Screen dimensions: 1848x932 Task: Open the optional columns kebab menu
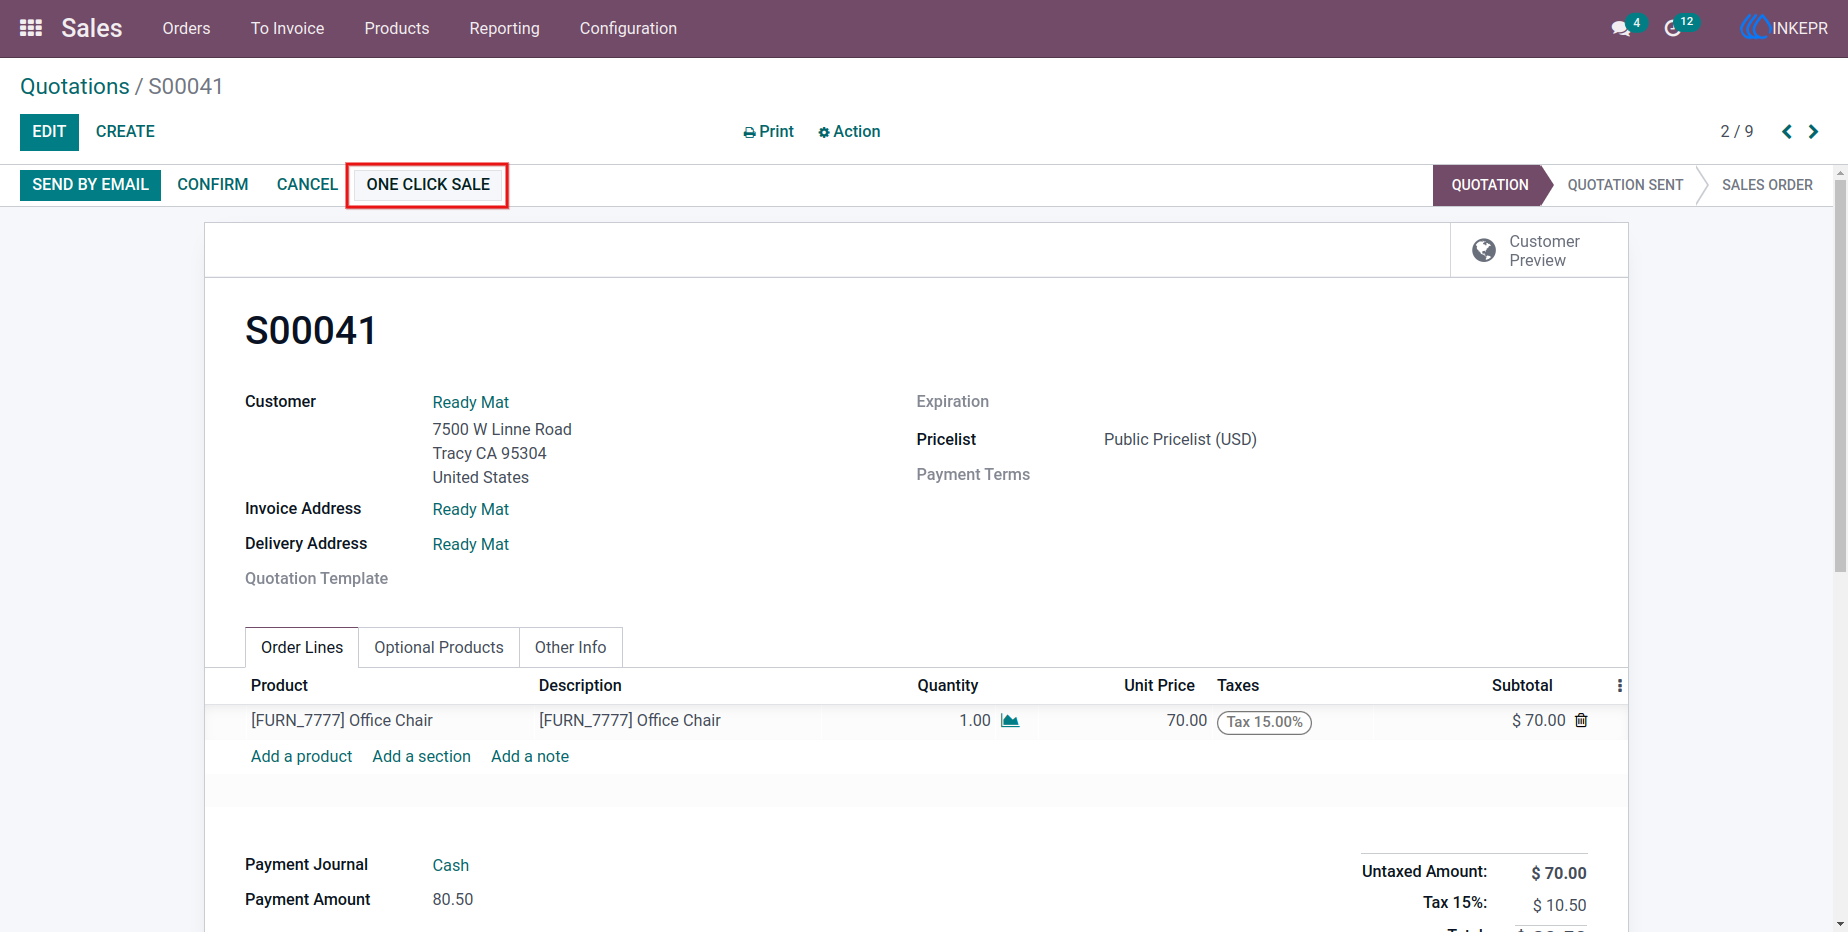(1620, 686)
